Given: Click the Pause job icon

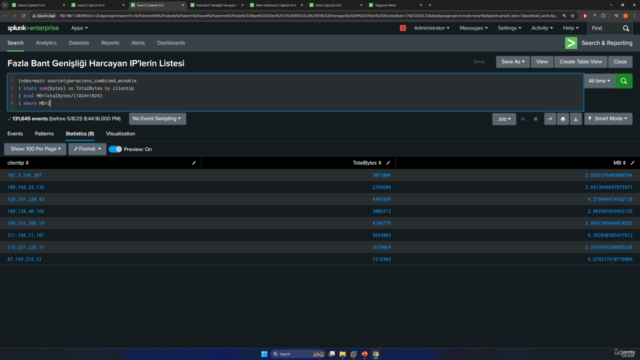Looking at the screenshot, I should pos(522,119).
